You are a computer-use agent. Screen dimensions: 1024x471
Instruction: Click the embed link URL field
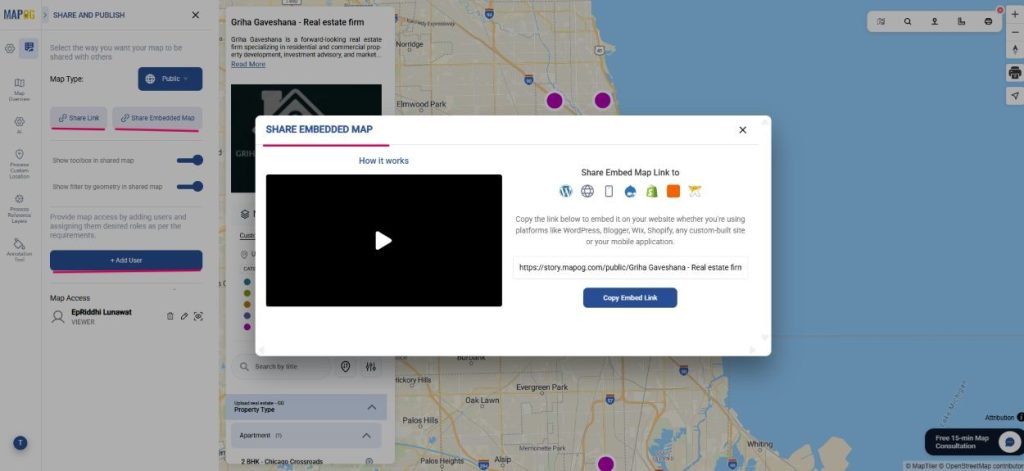(630, 268)
